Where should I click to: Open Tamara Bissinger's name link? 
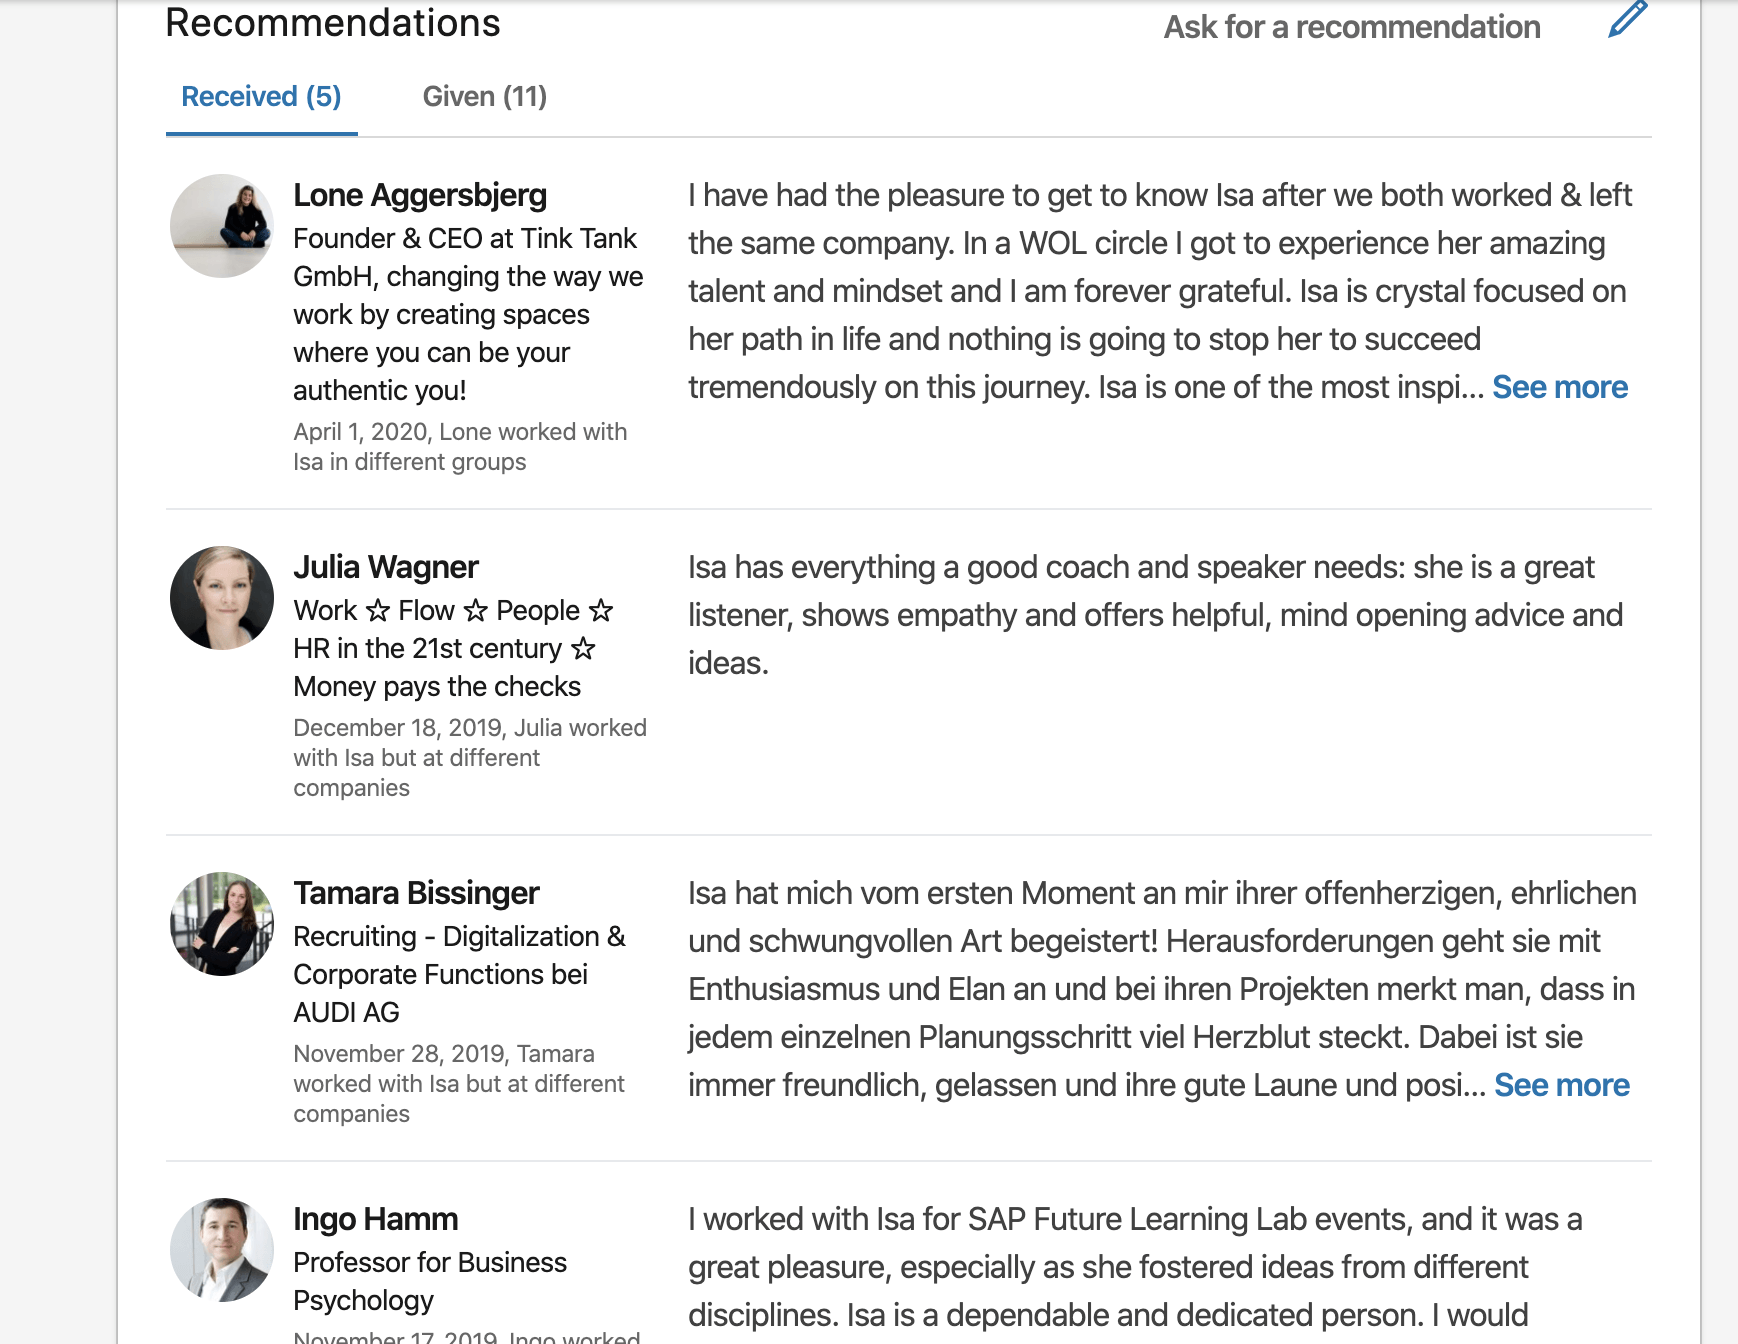[x=416, y=893]
